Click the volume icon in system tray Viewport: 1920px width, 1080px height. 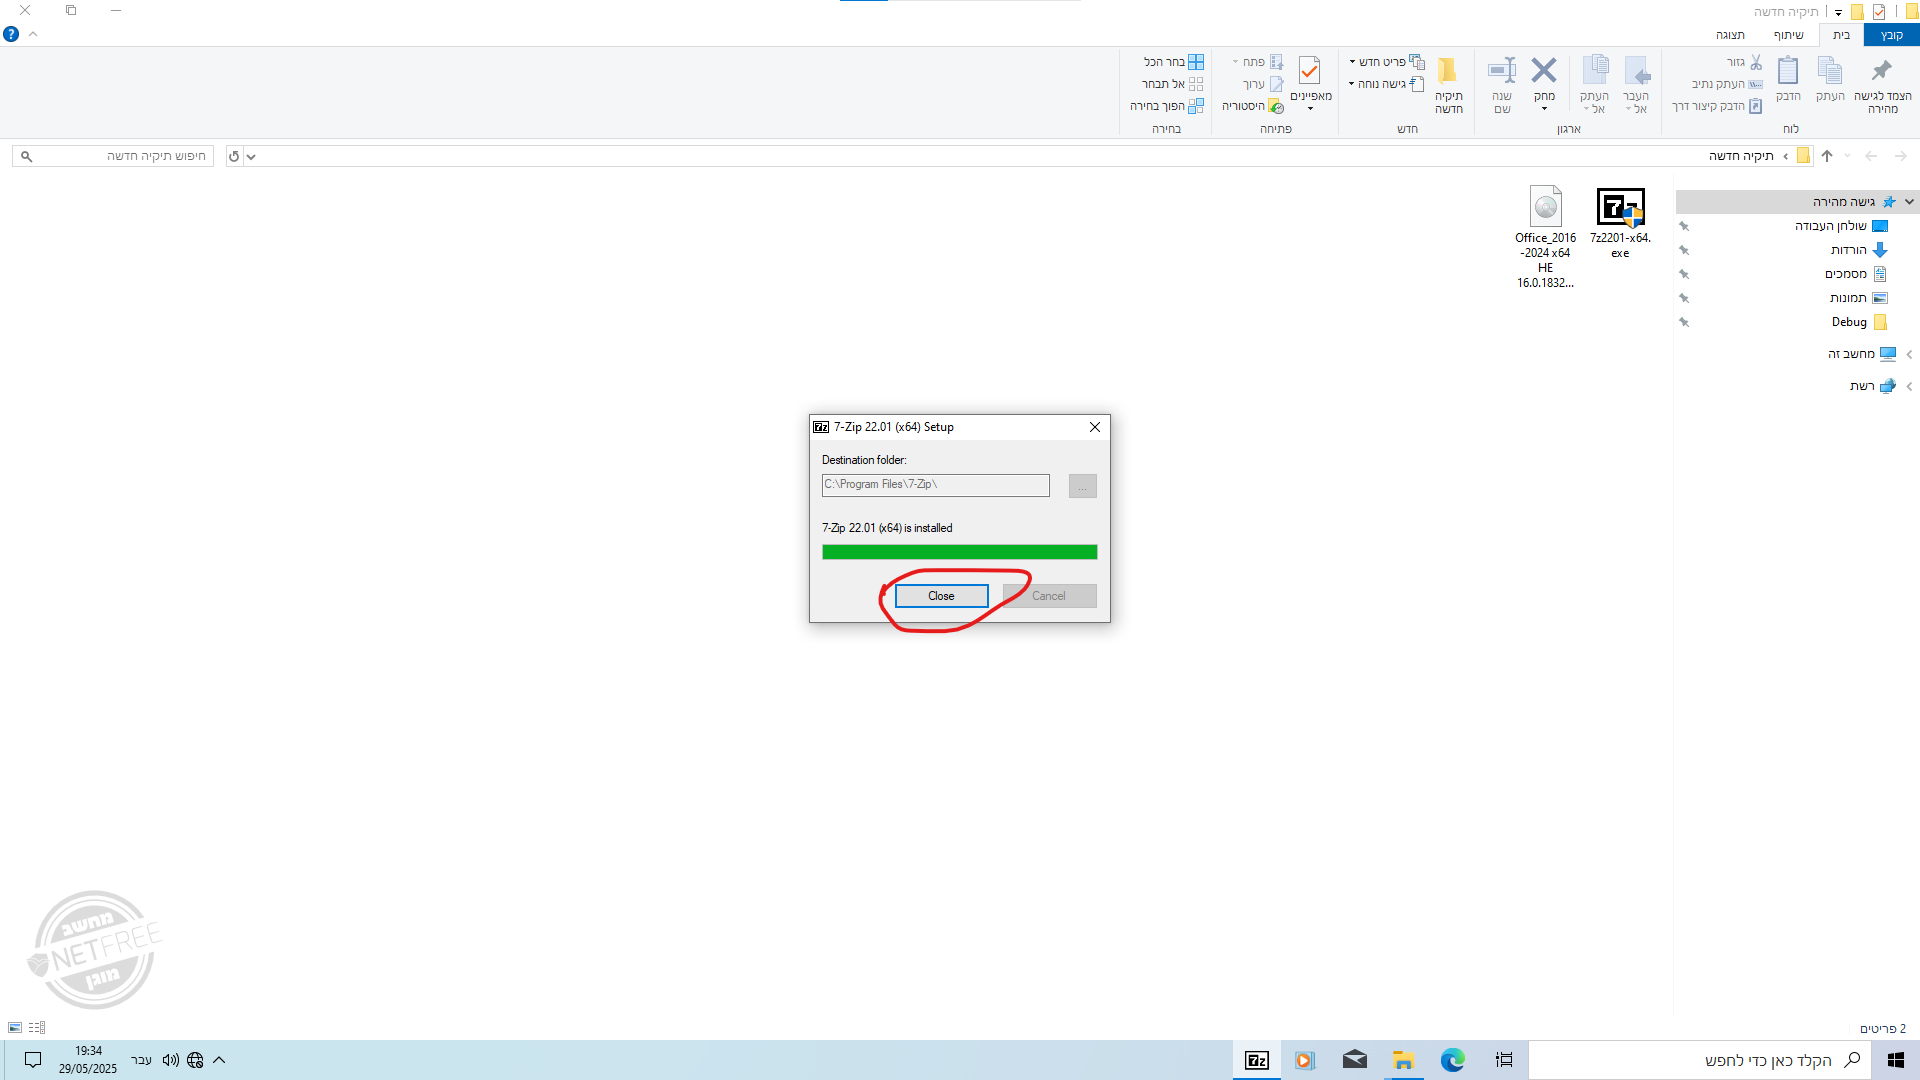pyautogui.click(x=171, y=1060)
